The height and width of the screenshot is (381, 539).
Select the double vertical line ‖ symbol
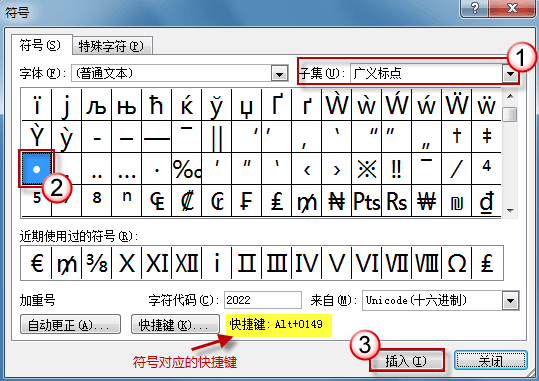point(217,137)
